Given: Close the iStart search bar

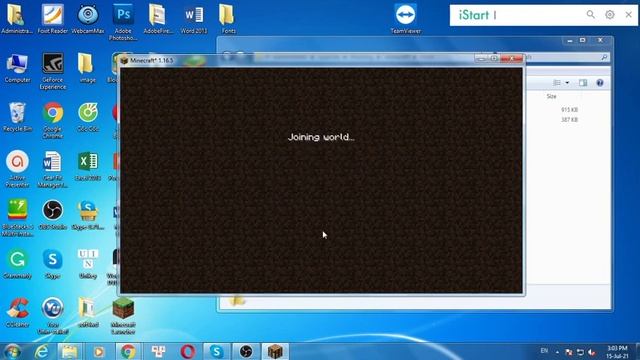Looking at the screenshot, I should [629, 15].
